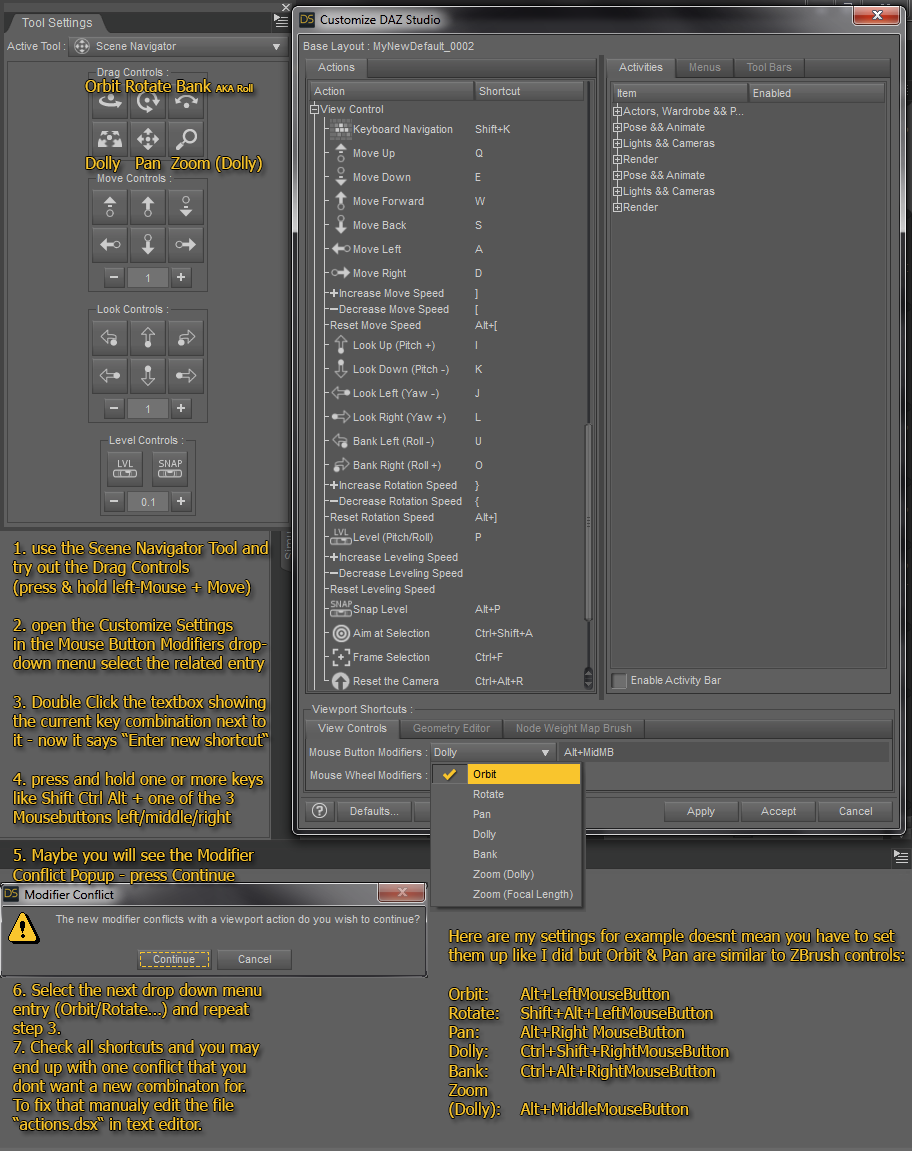Image resolution: width=912 pixels, height=1151 pixels.
Task: Open the Geometry Editor shortcuts tab
Action: (451, 729)
